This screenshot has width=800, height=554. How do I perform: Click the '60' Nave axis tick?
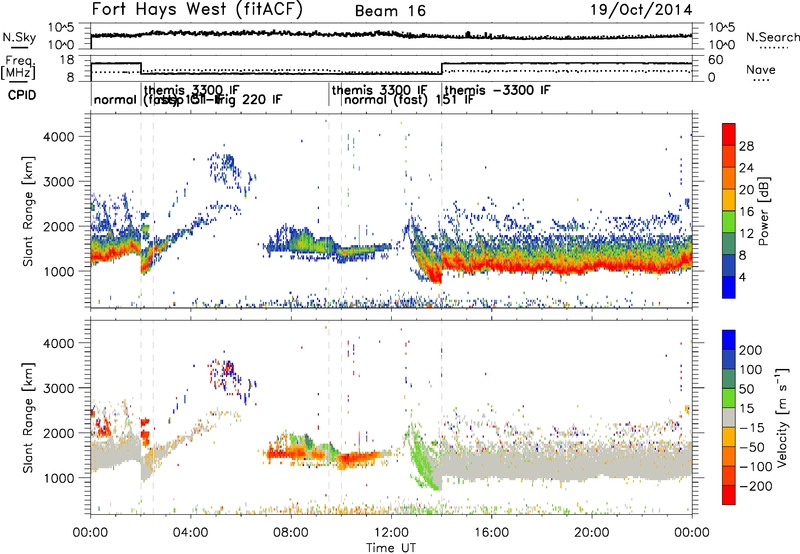[x=716, y=60]
